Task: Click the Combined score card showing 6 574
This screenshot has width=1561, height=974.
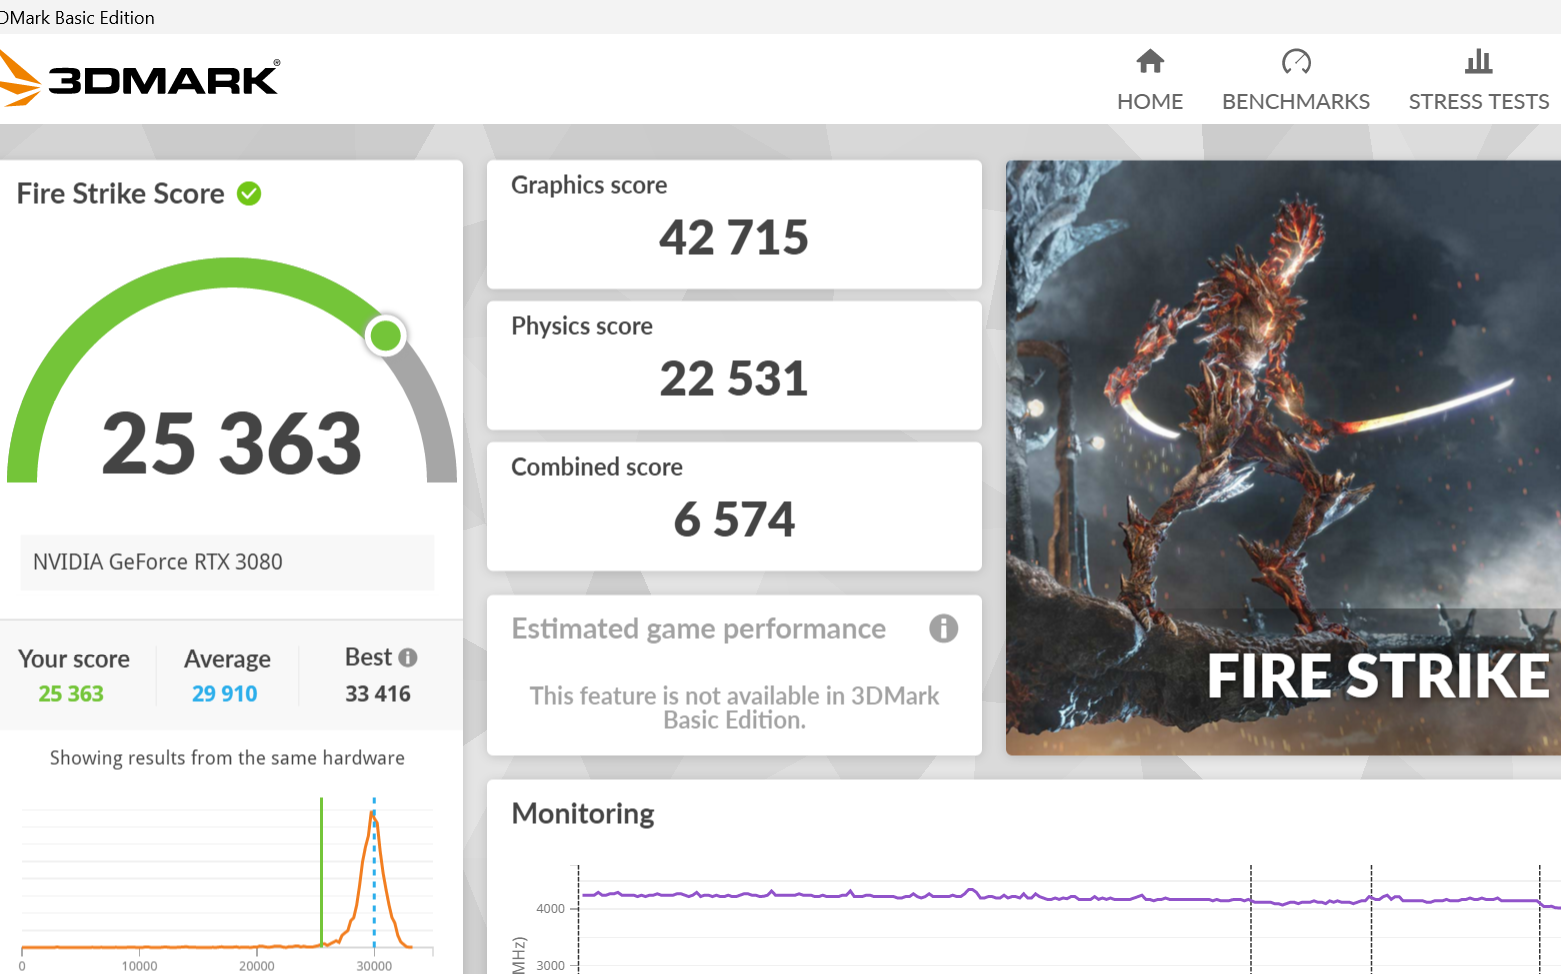Action: click(x=733, y=507)
